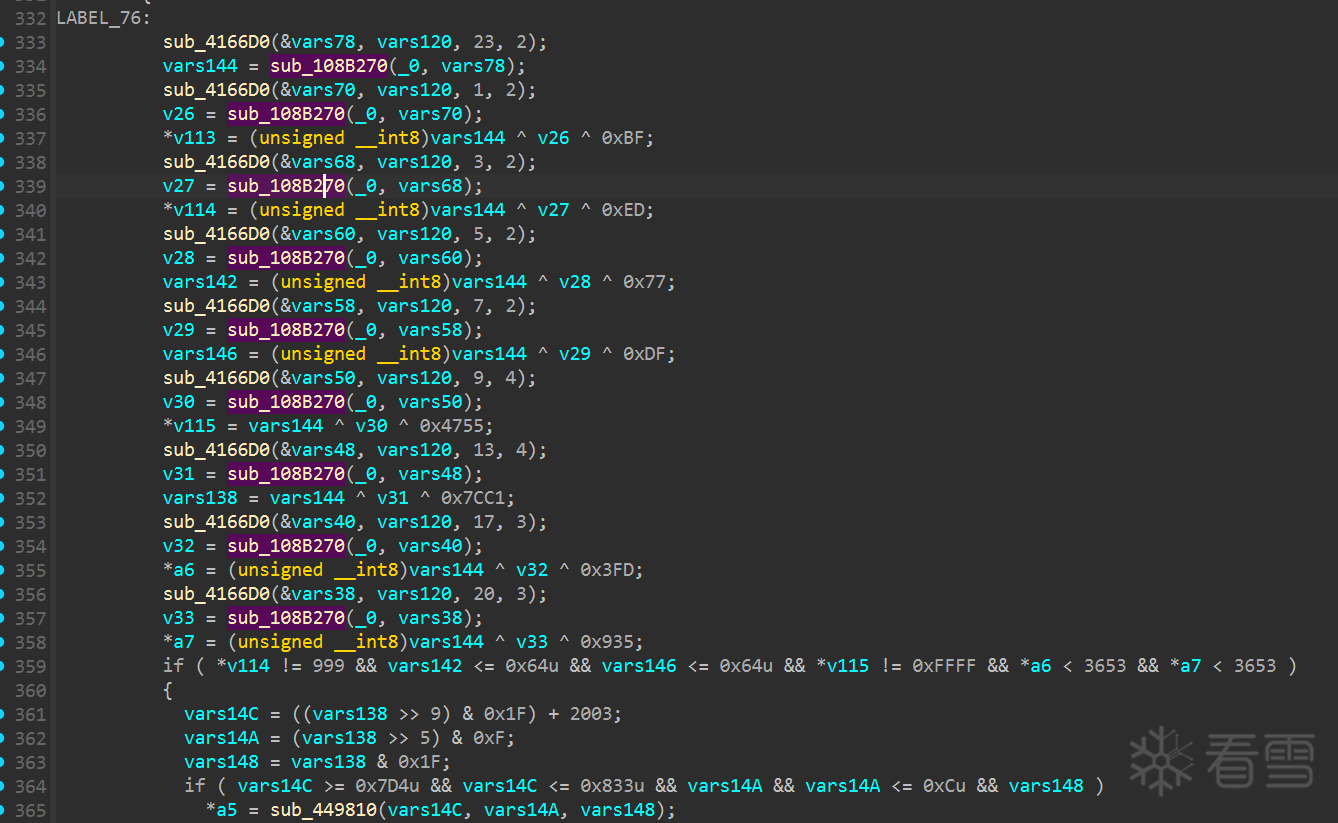Select constant 0xBF on line 337
The image size is (1338, 823).
[x=623, y=138]
